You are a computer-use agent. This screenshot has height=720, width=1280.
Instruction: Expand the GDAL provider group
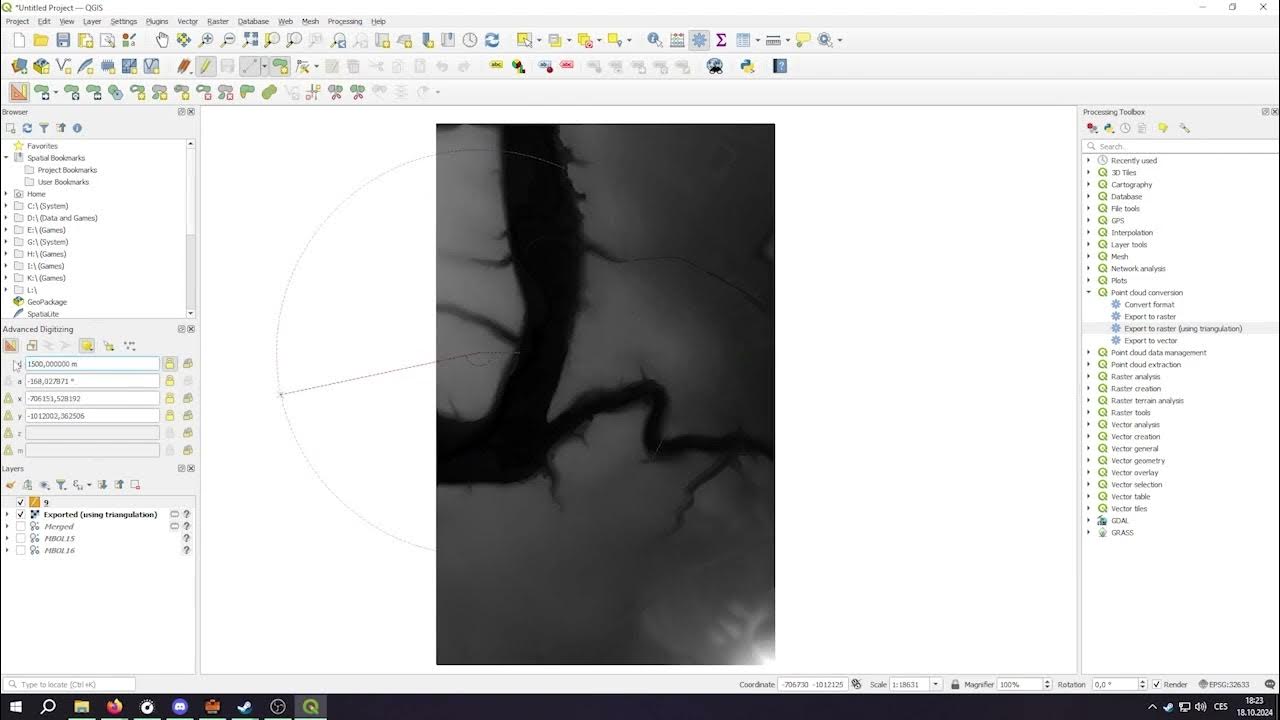point(1089,520)
